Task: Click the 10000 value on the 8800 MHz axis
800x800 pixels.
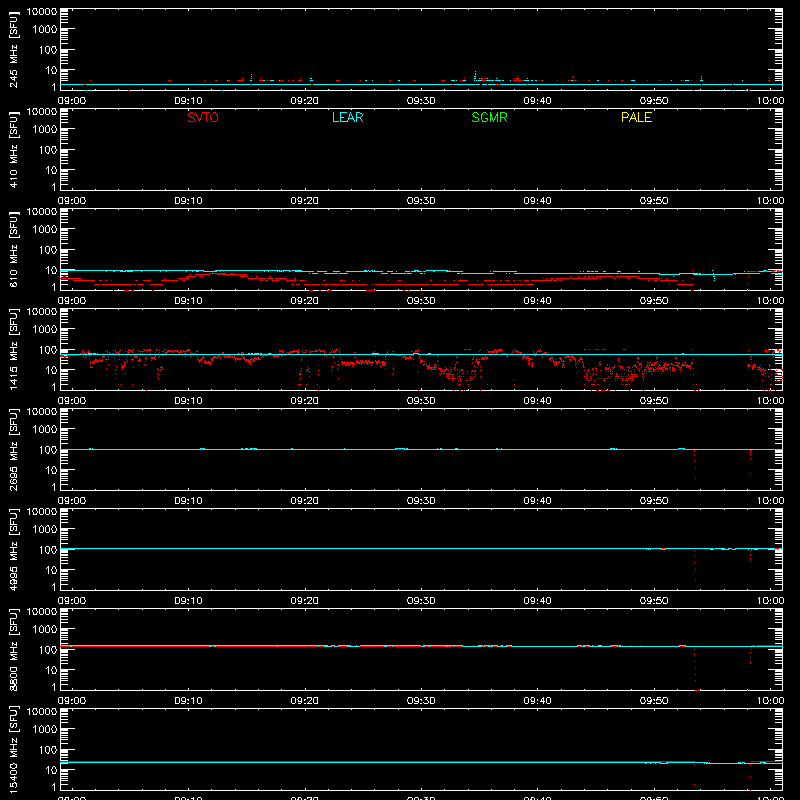Action: pos(42,612)
